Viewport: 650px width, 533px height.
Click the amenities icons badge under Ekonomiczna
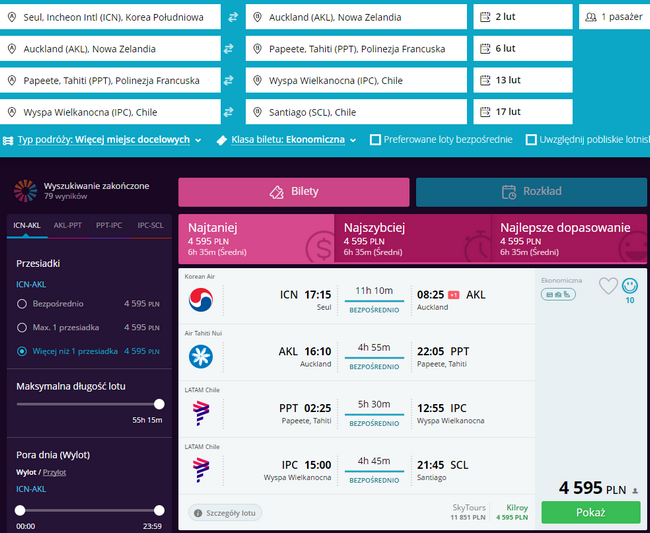(558, 295)
